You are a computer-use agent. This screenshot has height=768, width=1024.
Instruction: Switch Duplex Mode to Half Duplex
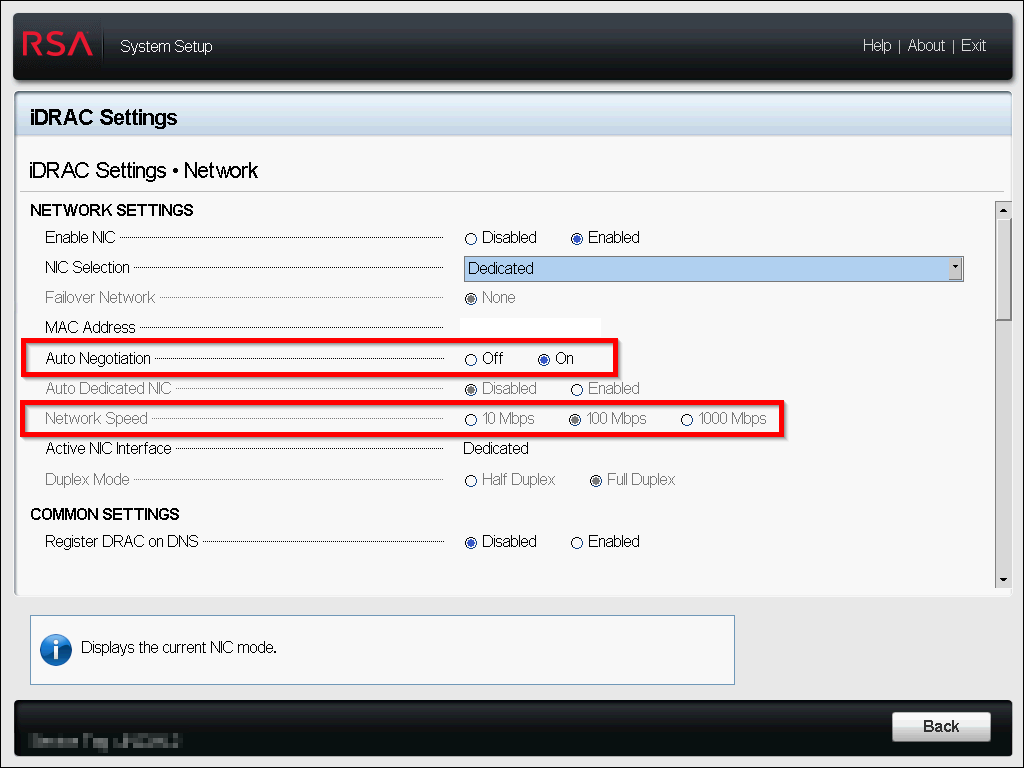tap(470, 480)
